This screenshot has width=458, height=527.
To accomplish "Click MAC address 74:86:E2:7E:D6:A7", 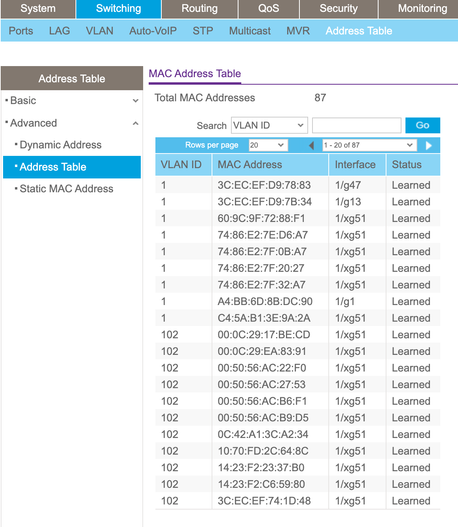I will [x=262, y=235].
